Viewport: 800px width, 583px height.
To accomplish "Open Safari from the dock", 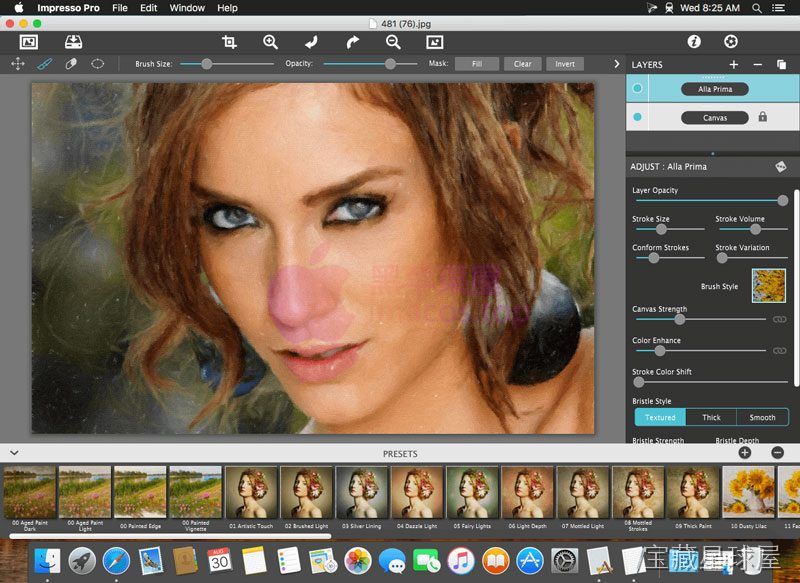I will tap(116, 561).
